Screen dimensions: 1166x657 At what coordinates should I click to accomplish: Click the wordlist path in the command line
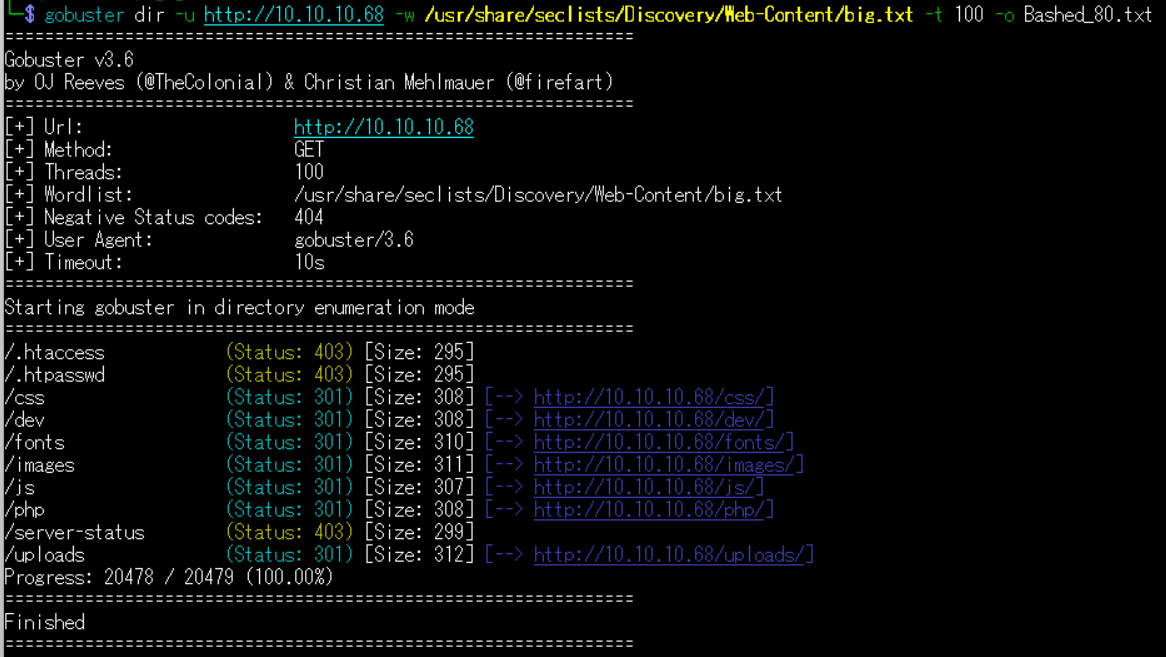point(668,15)
